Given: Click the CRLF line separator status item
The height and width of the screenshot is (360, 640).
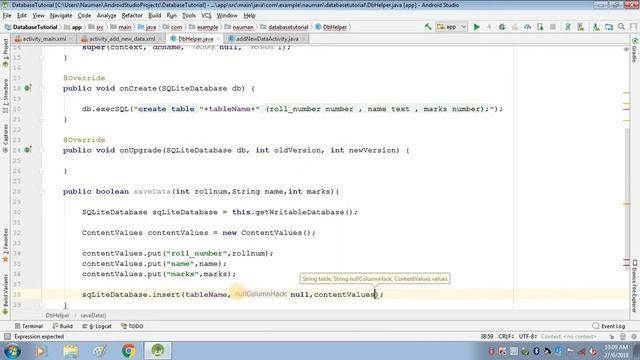Looking at the screenshot, I should 506,336.
